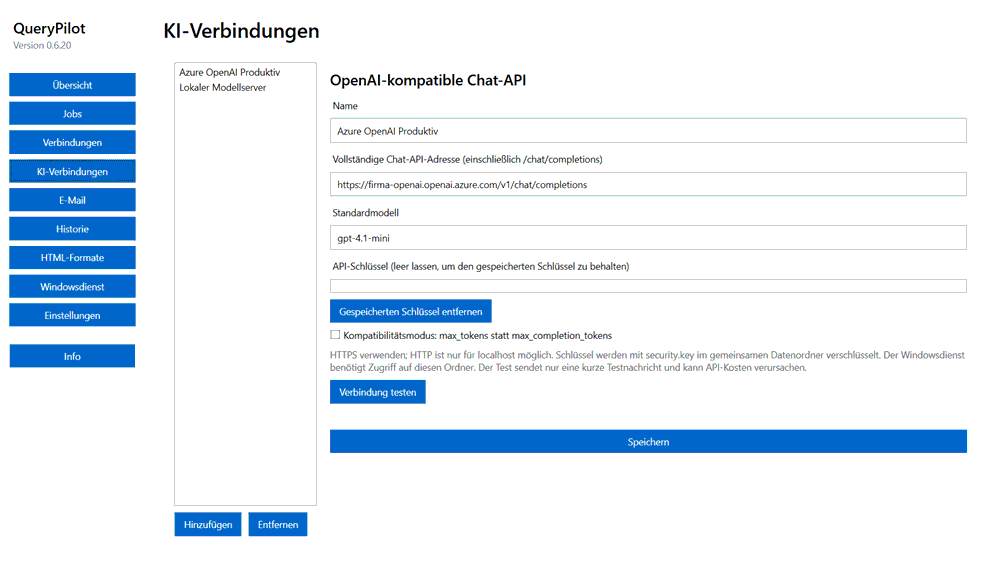Viewport: 1000px width, 561px height.
Task: Click Verbindung testen button
Action: (x=378, y=392)
